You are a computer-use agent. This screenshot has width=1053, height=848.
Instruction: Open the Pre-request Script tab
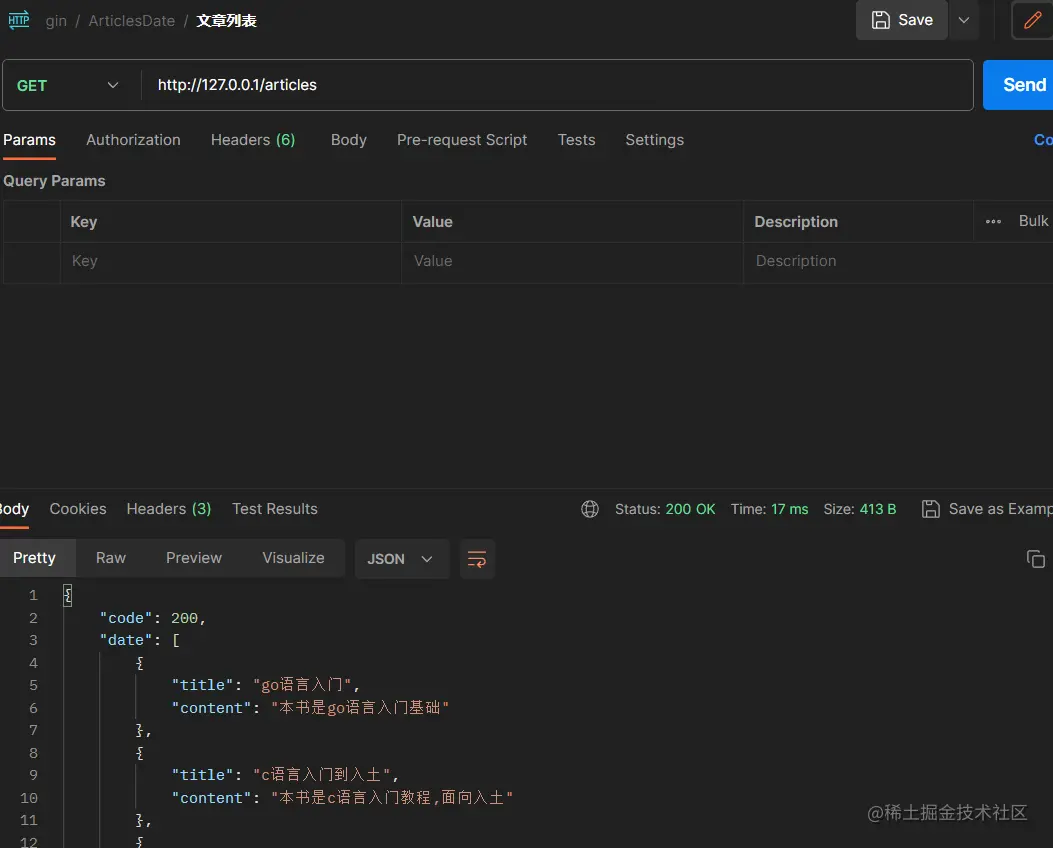[462, 140]
